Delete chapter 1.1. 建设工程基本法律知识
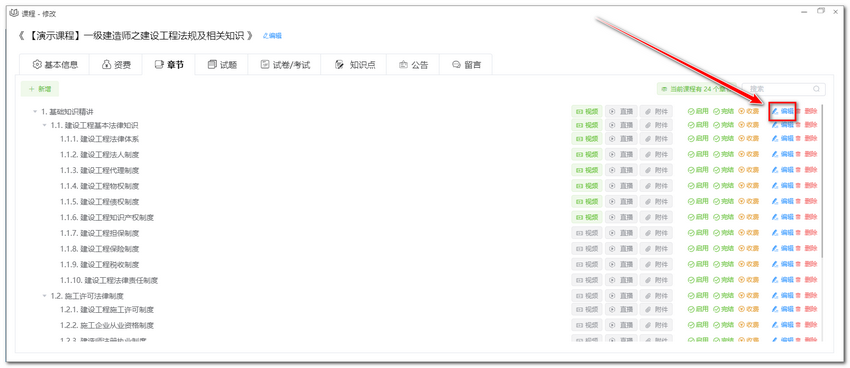 (807, 125)
